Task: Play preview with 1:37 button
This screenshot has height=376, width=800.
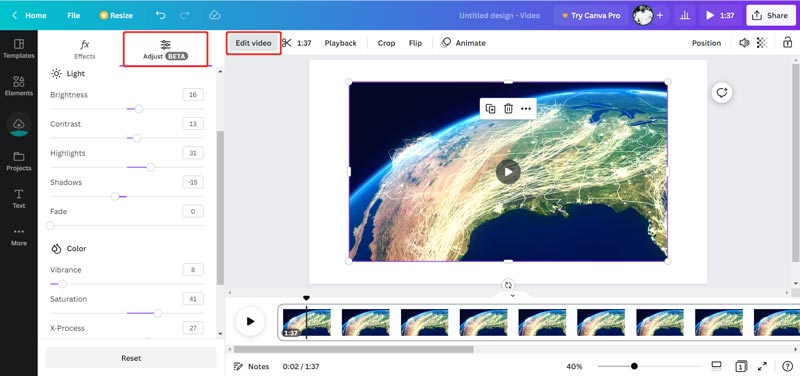Action: [720, 15]
